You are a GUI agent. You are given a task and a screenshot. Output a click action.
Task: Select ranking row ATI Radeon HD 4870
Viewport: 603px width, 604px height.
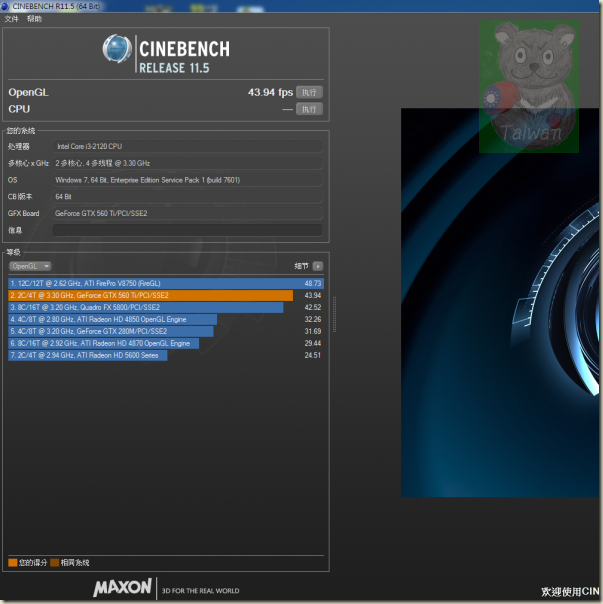166,343
